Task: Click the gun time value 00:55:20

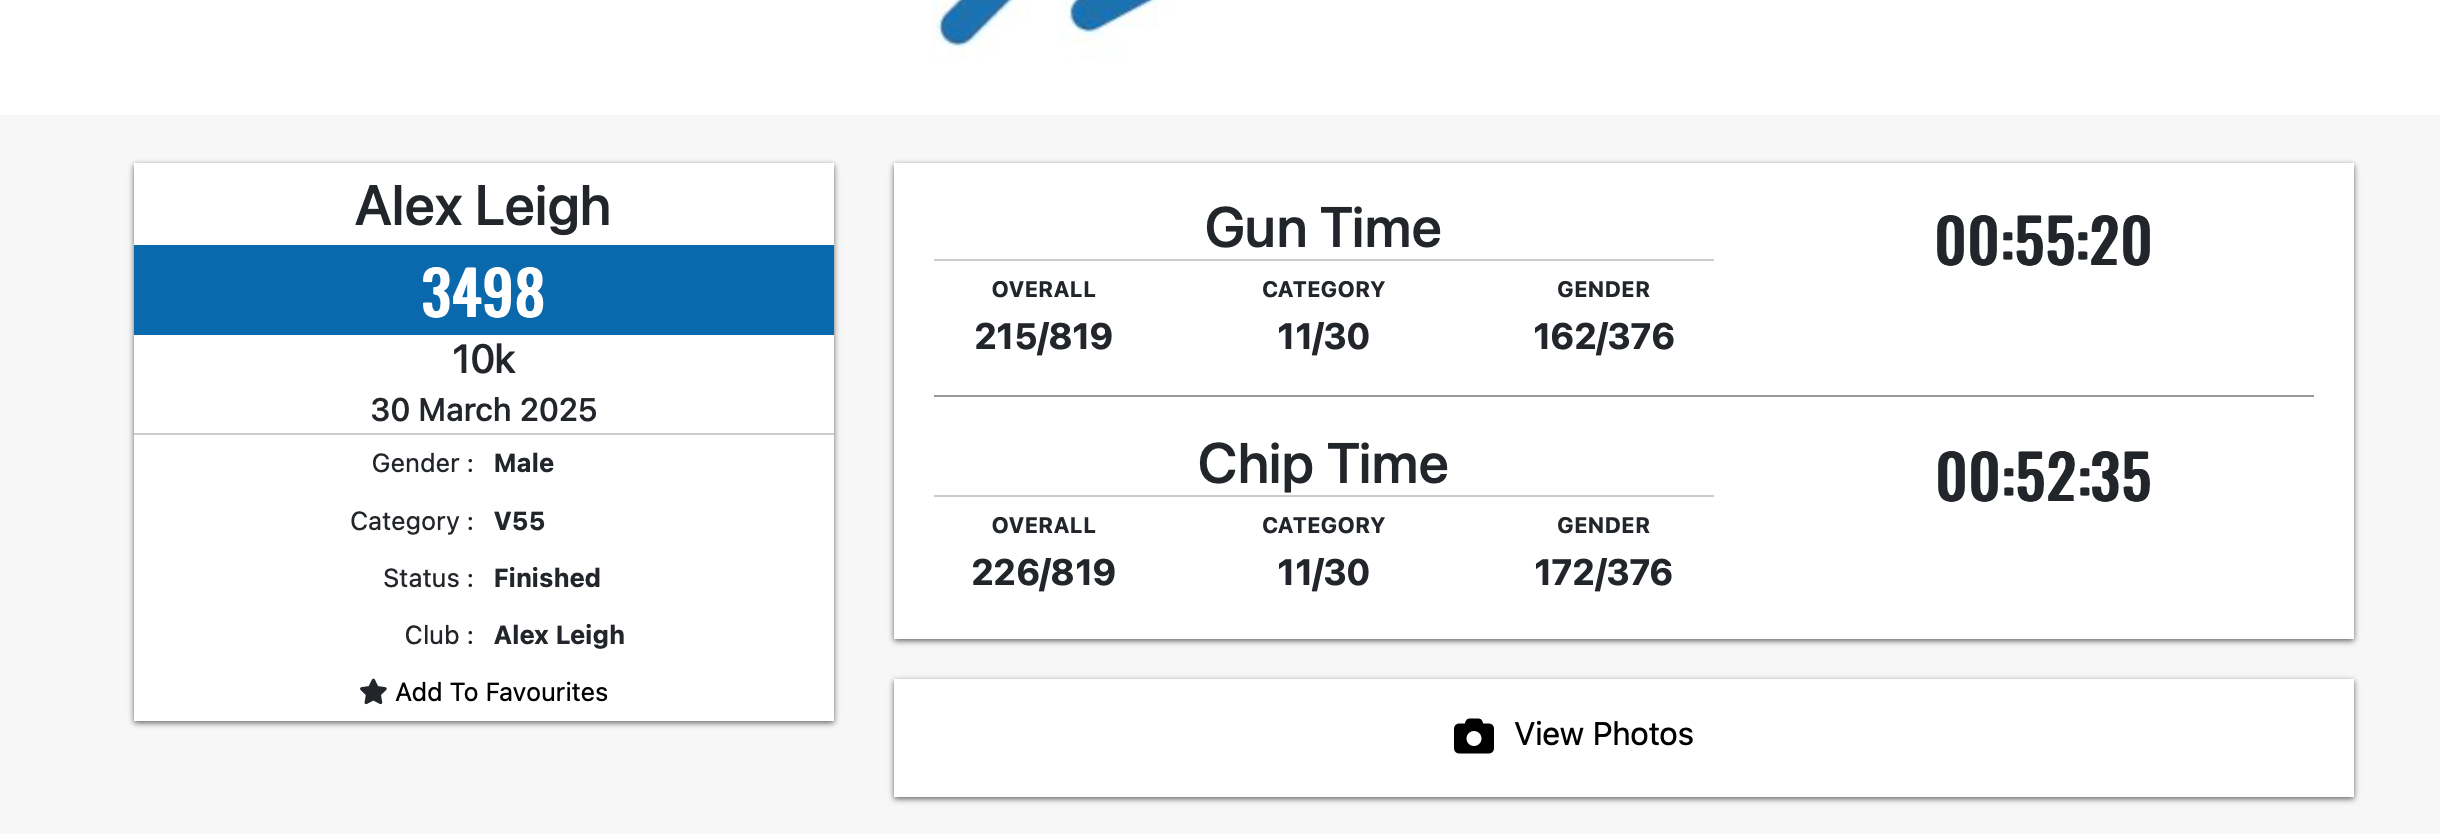Action: point(2043,241)
